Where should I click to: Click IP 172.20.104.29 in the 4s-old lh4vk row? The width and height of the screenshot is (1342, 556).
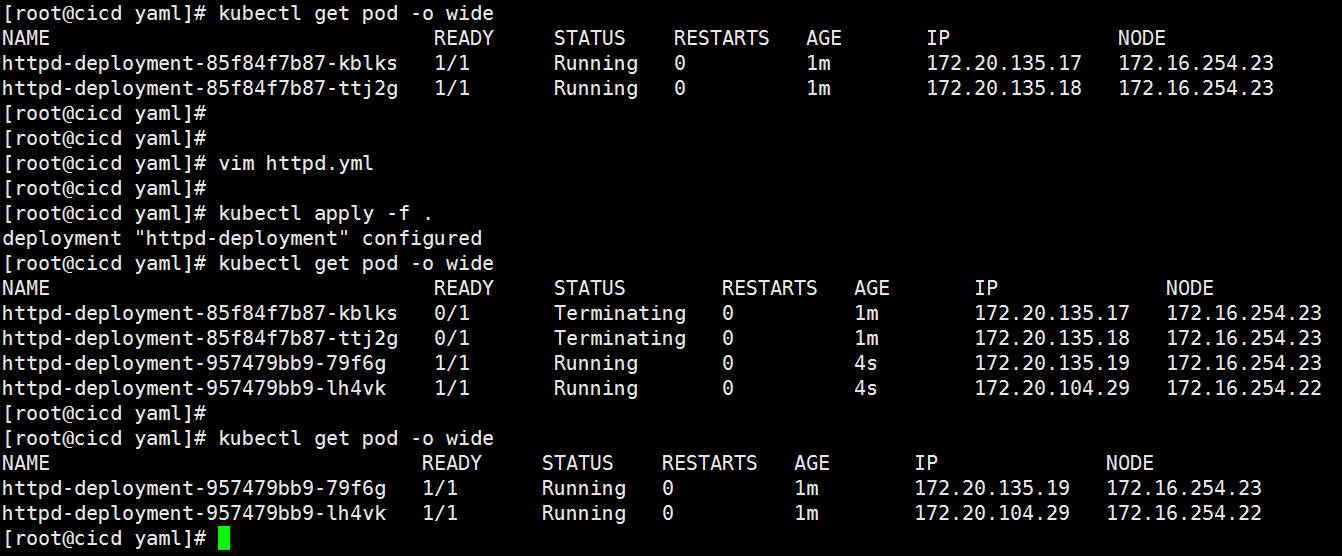coord(1052,388)
